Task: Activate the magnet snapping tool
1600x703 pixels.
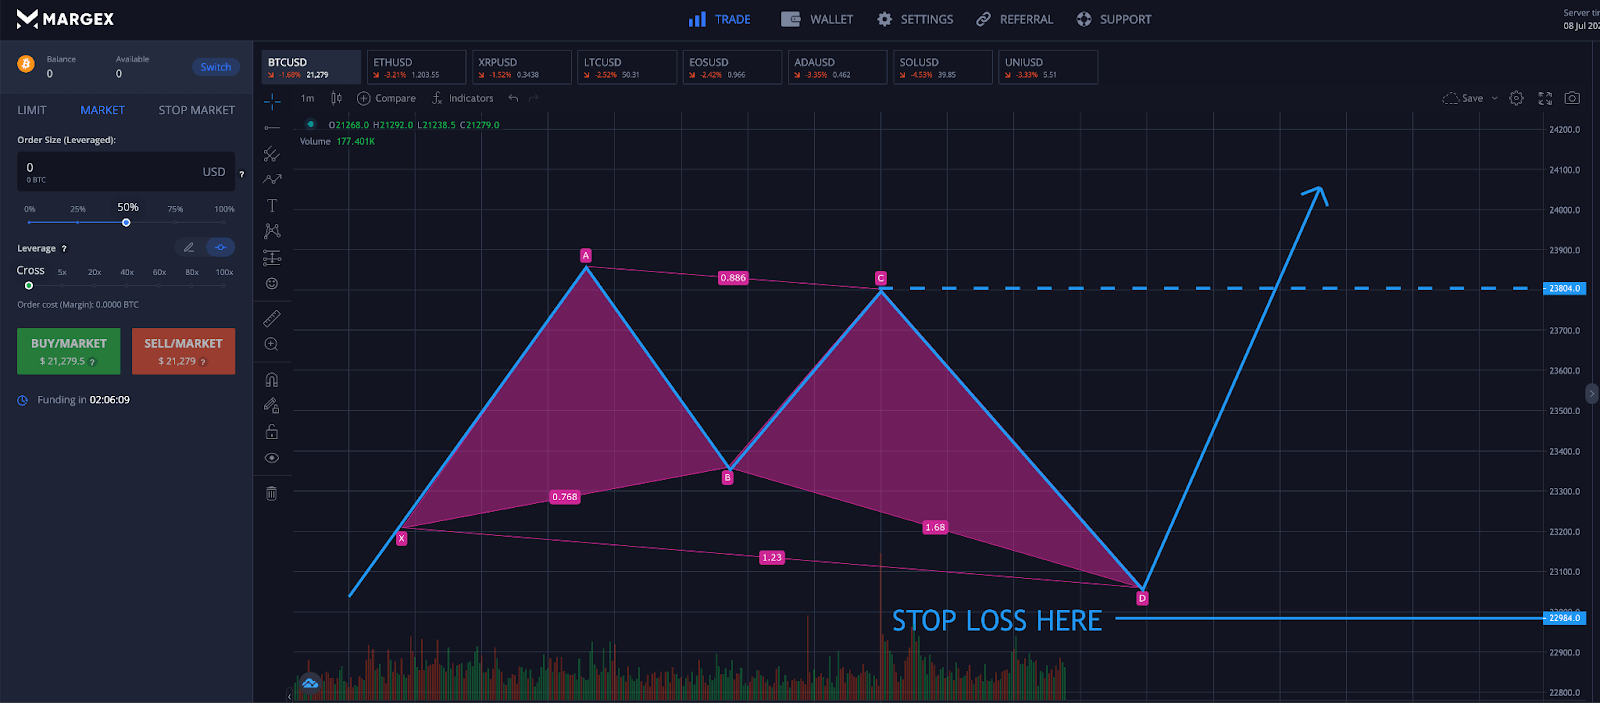Action: pos(272,380)
